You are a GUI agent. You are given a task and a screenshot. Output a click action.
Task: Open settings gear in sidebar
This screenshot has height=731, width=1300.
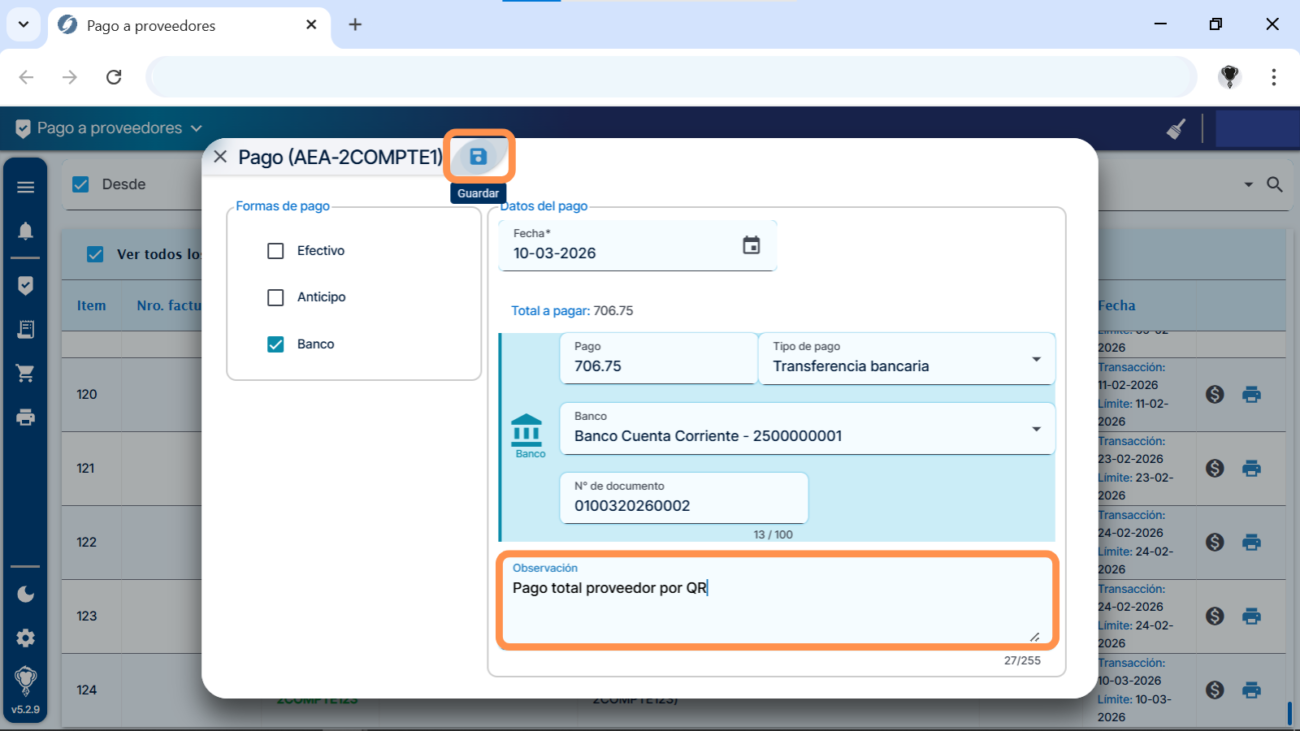[26, 638]
